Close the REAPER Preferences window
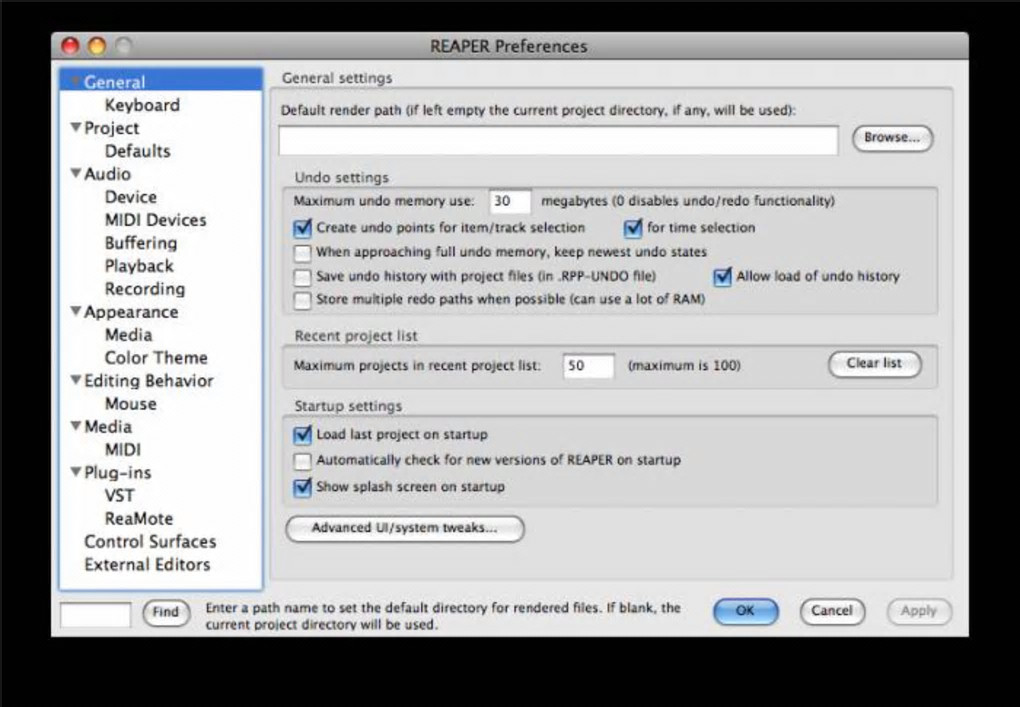1020x707 pixels. tap(70, 46)
